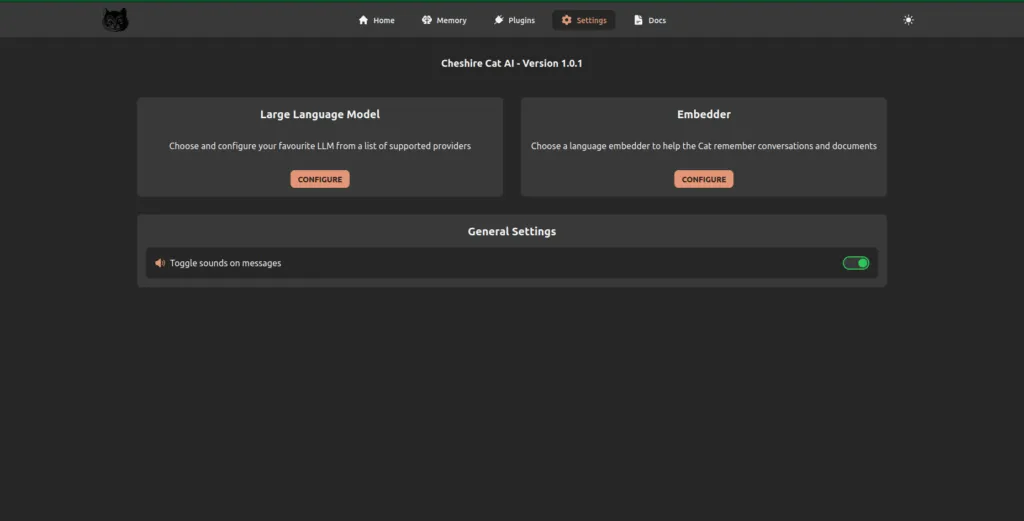Configure the Large Language Model
The width and height of the screenshot is (1024, 521).
coord(320,179)
